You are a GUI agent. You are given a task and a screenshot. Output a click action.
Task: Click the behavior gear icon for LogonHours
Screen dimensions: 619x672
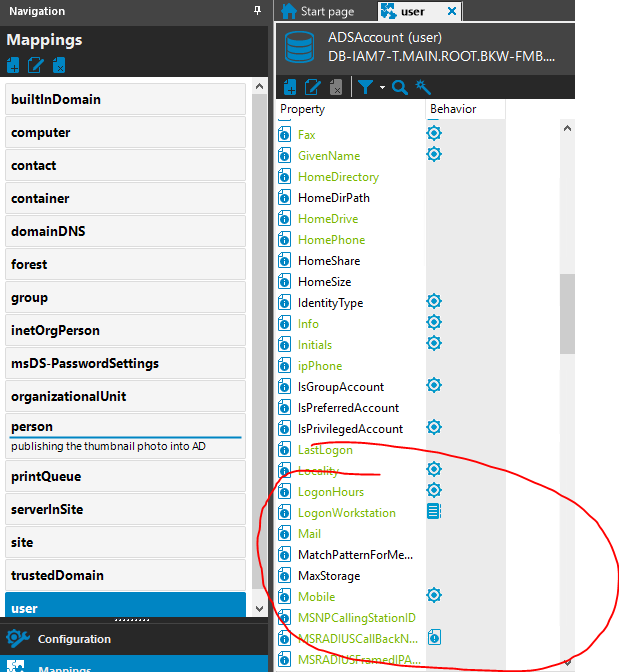pyautogui.click(x=434, y=490)
